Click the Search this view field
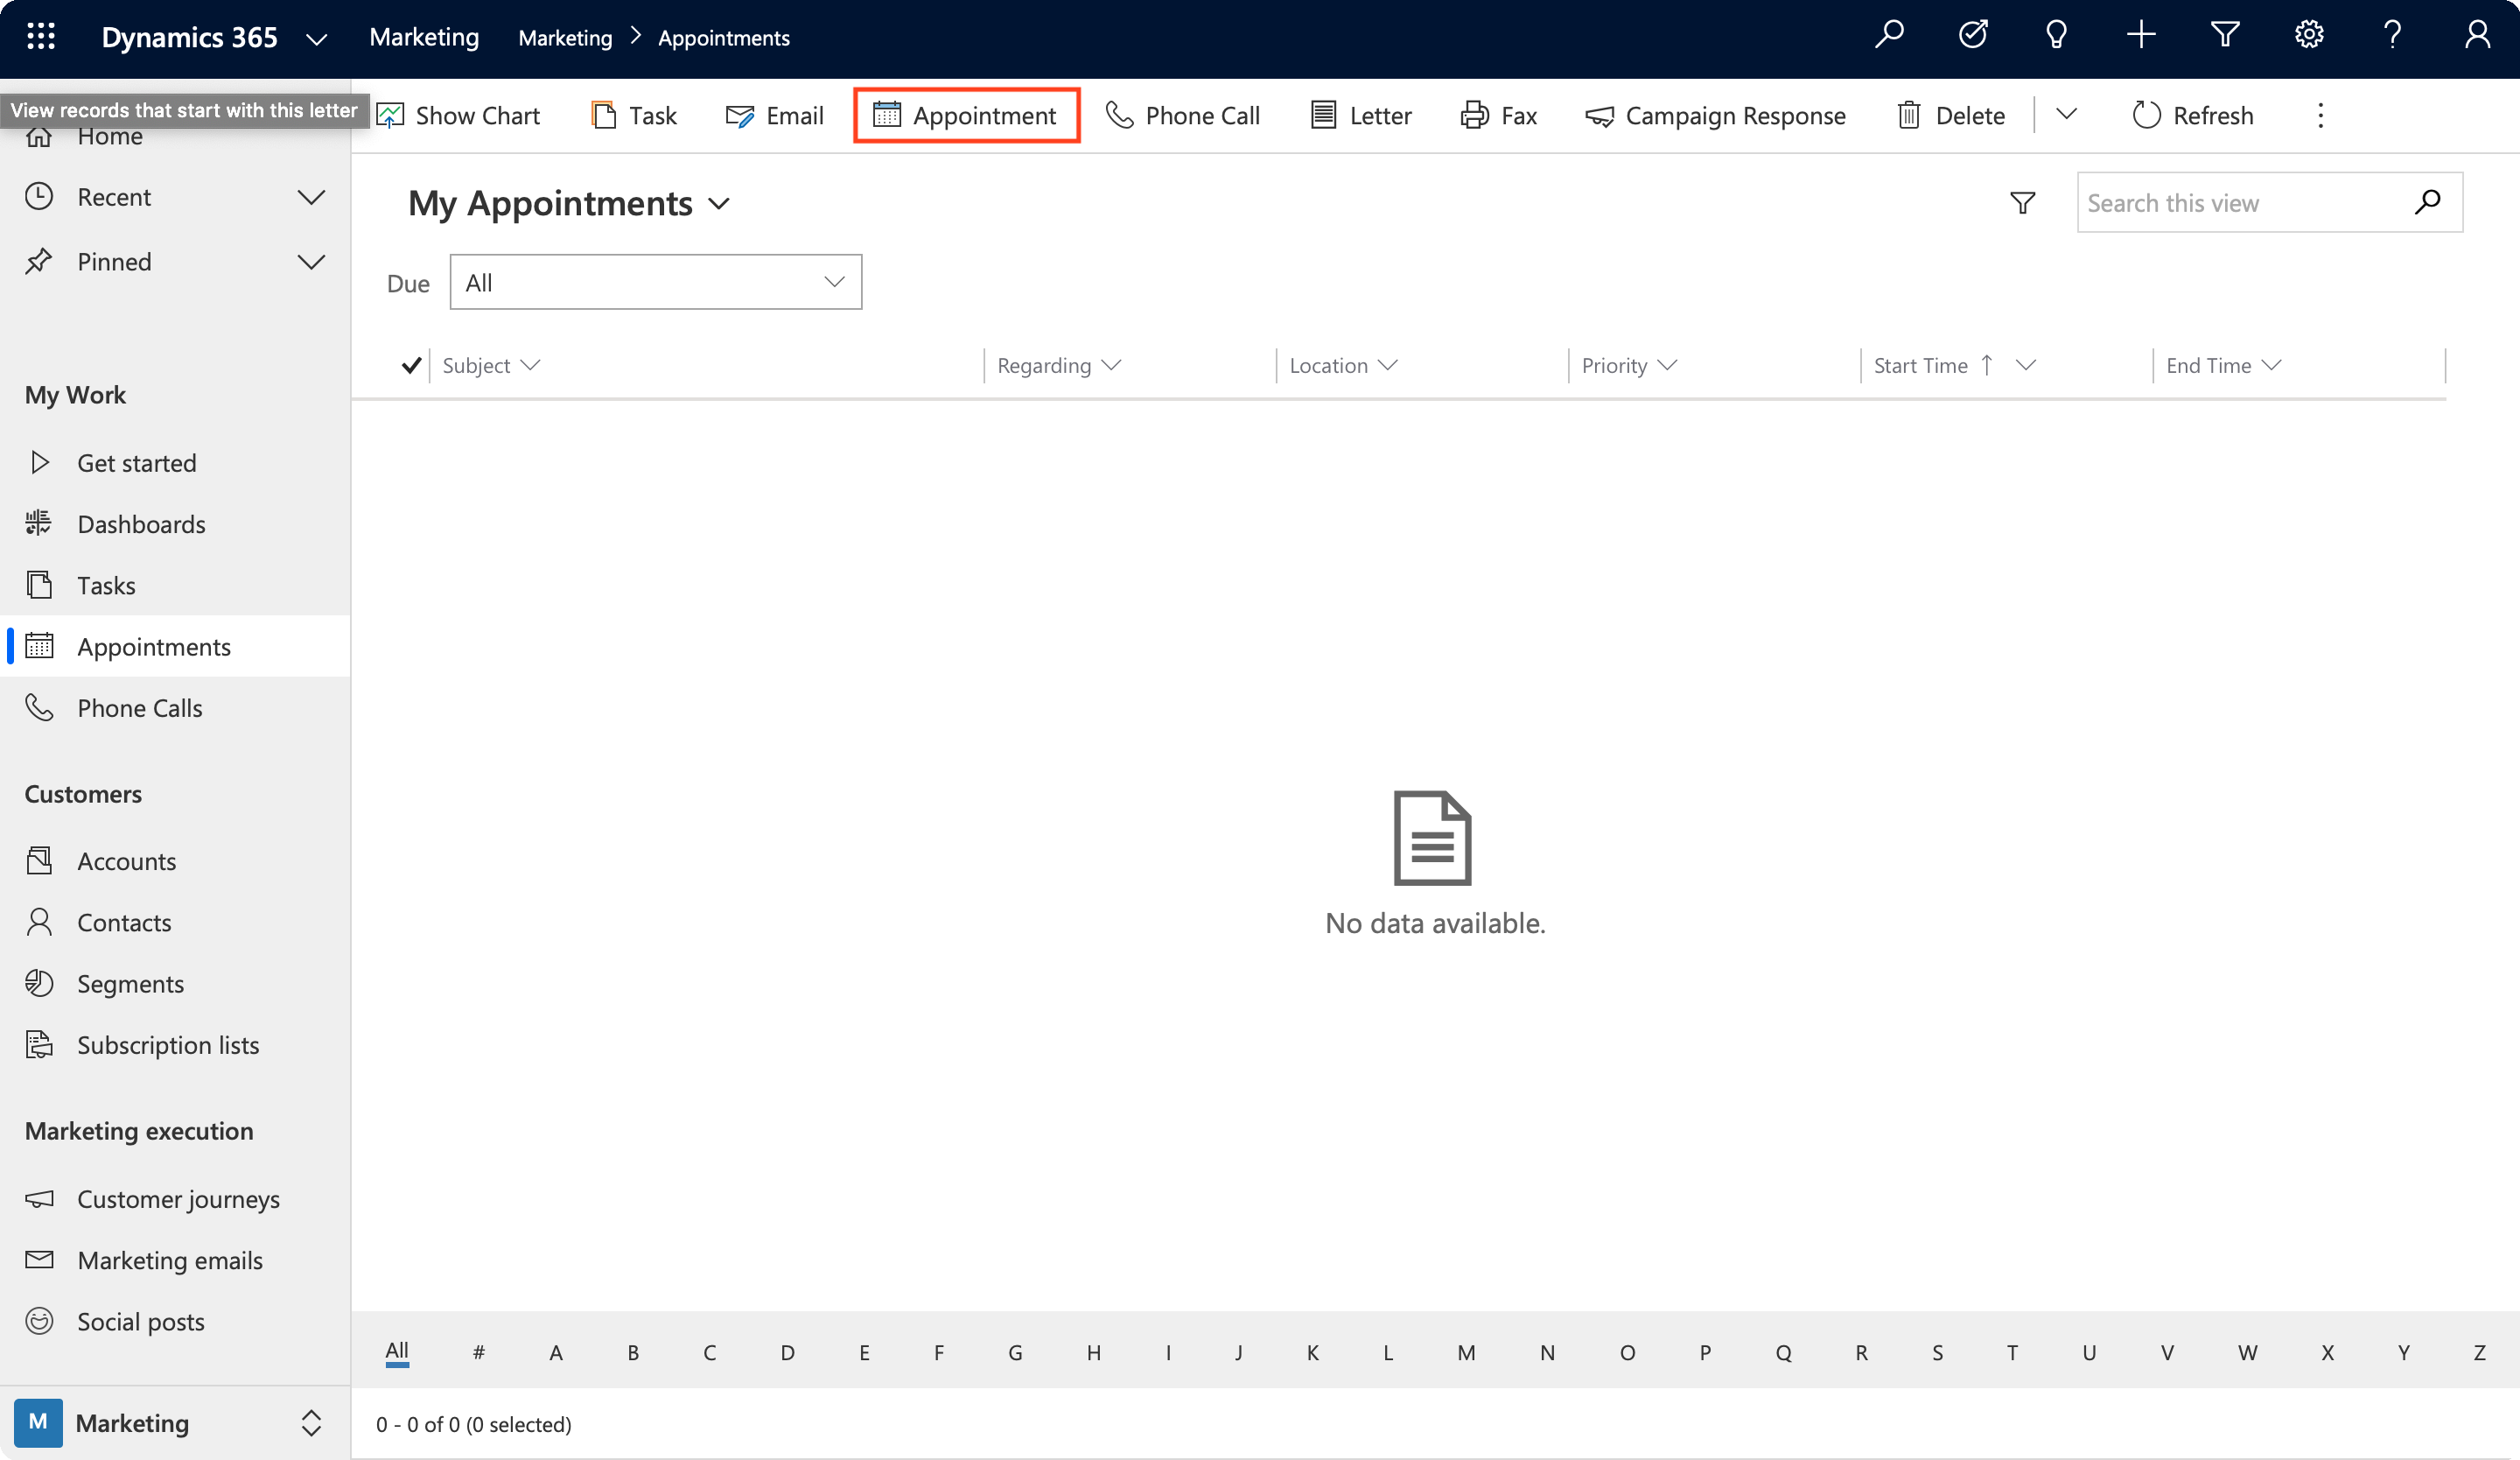The height and width of the screenshot is (1460, 2520). tap(2269, 202)
